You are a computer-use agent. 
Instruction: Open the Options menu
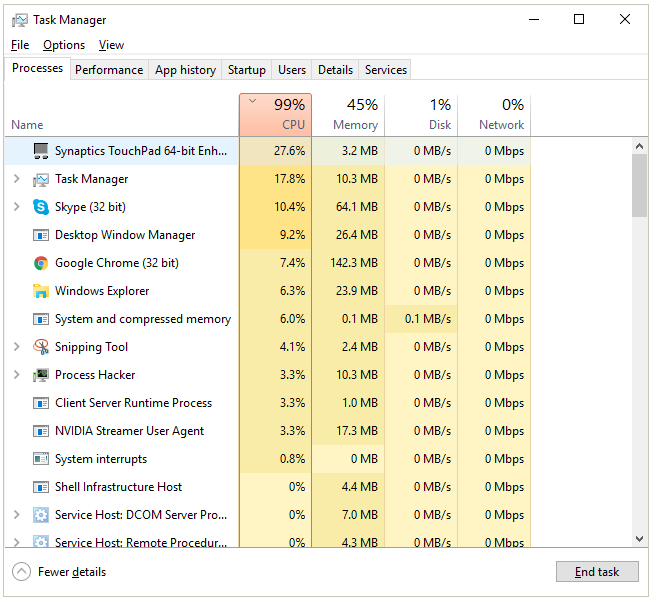coord(64,45)
